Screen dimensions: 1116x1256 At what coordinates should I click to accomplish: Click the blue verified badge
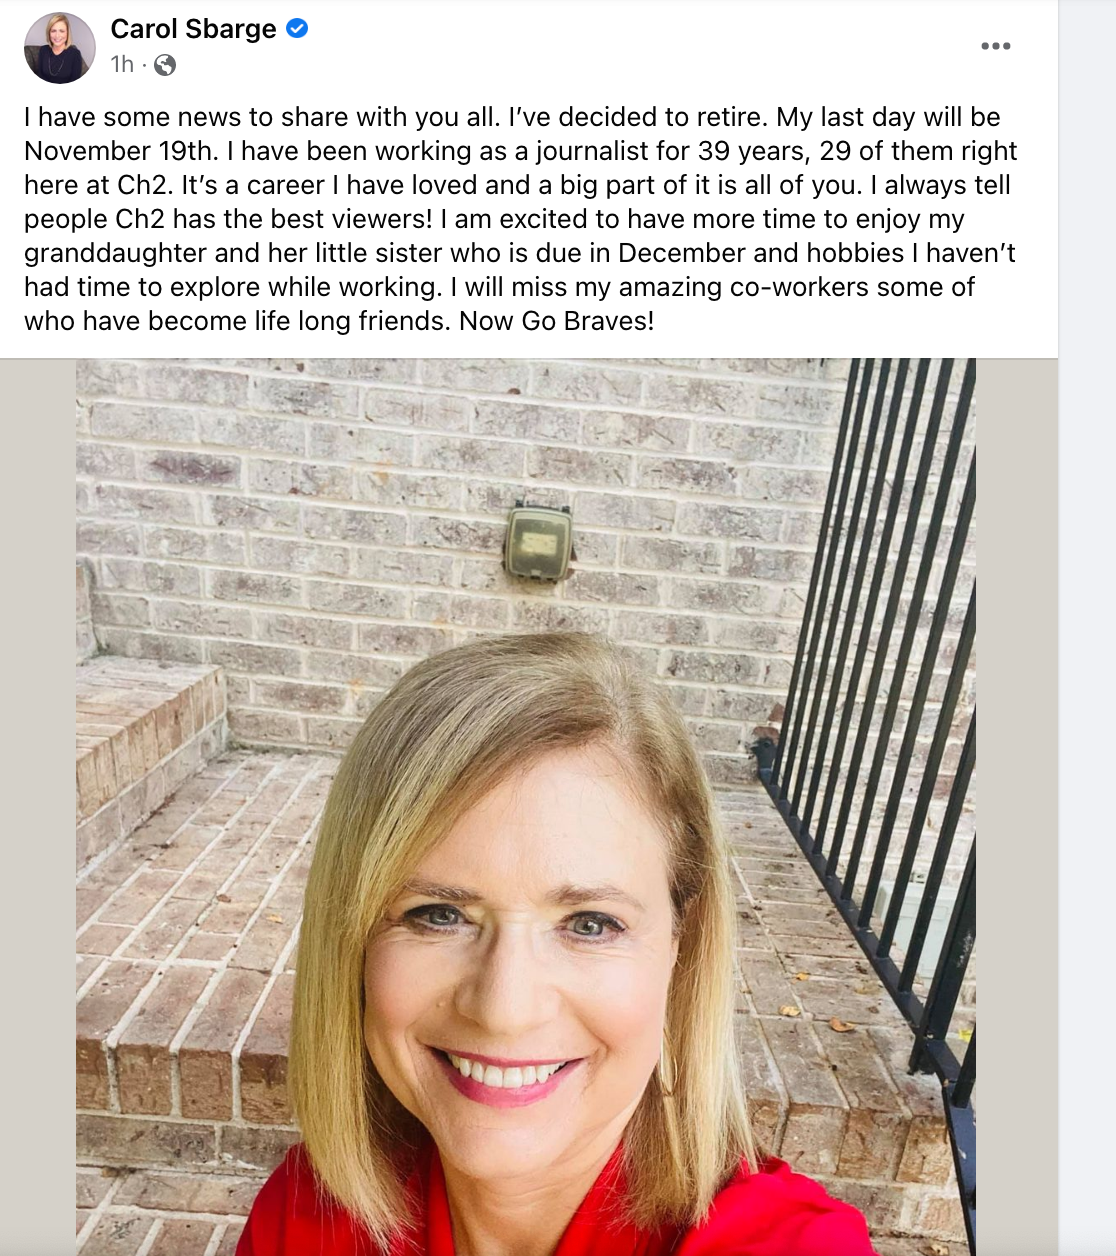pos(297,29)
